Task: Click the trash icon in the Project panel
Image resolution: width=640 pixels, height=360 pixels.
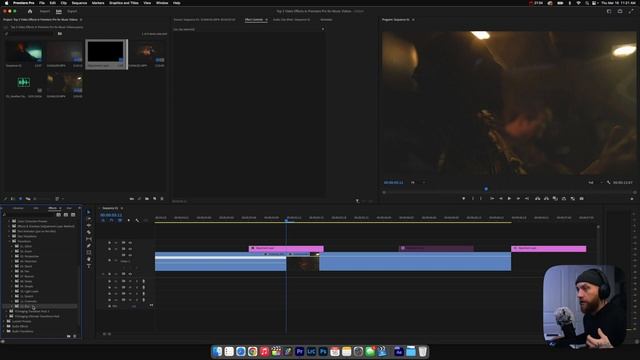Action: tap(162, 199)
